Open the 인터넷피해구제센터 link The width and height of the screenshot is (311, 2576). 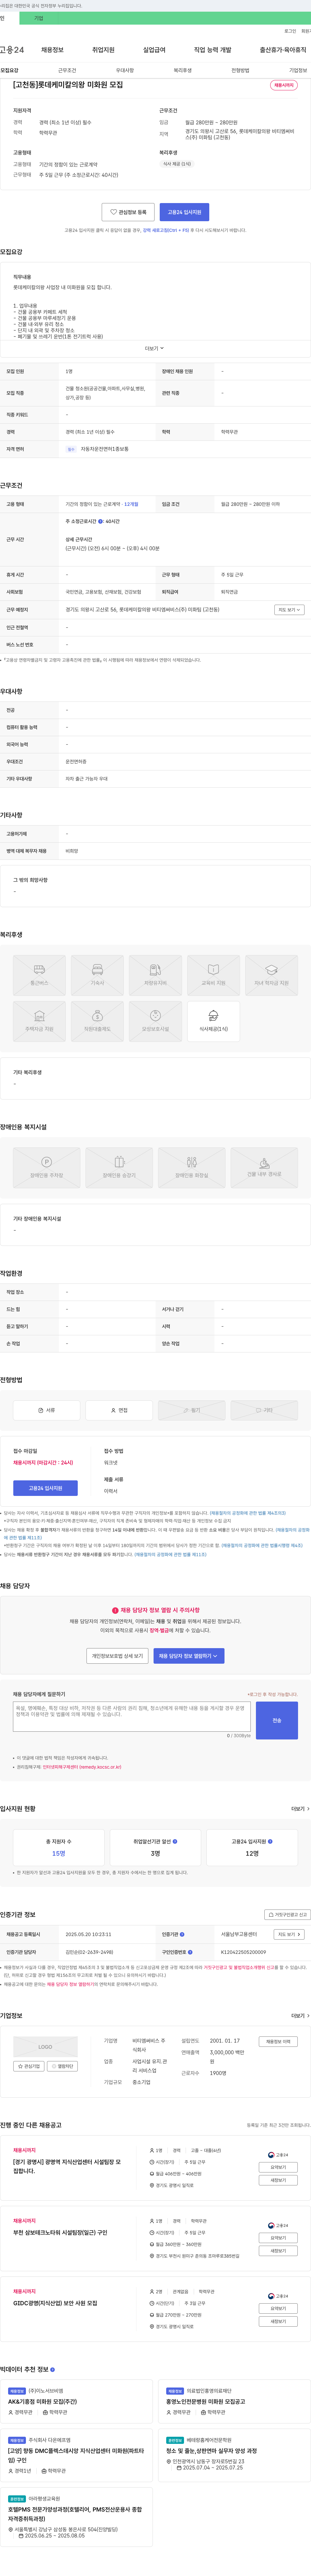[82, 1767]
